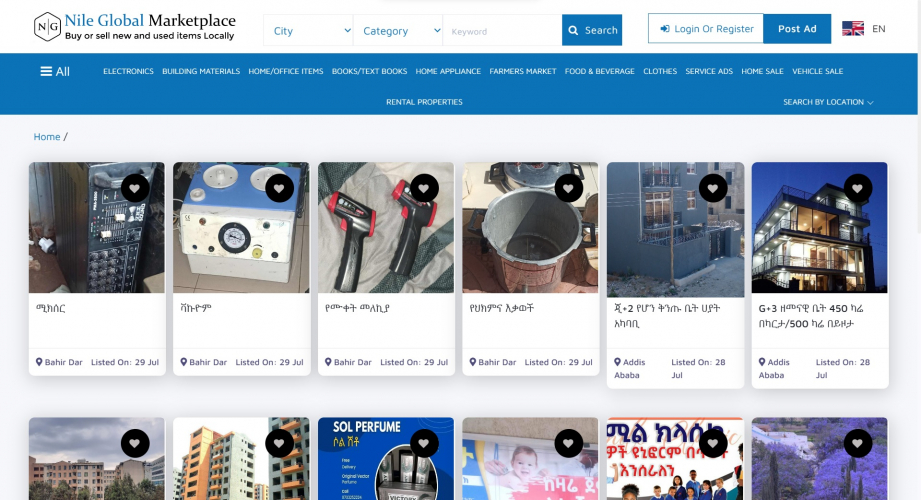Click the UK flag language icon
This screenshot has height=500, width=921.
[x=852, y=29]
